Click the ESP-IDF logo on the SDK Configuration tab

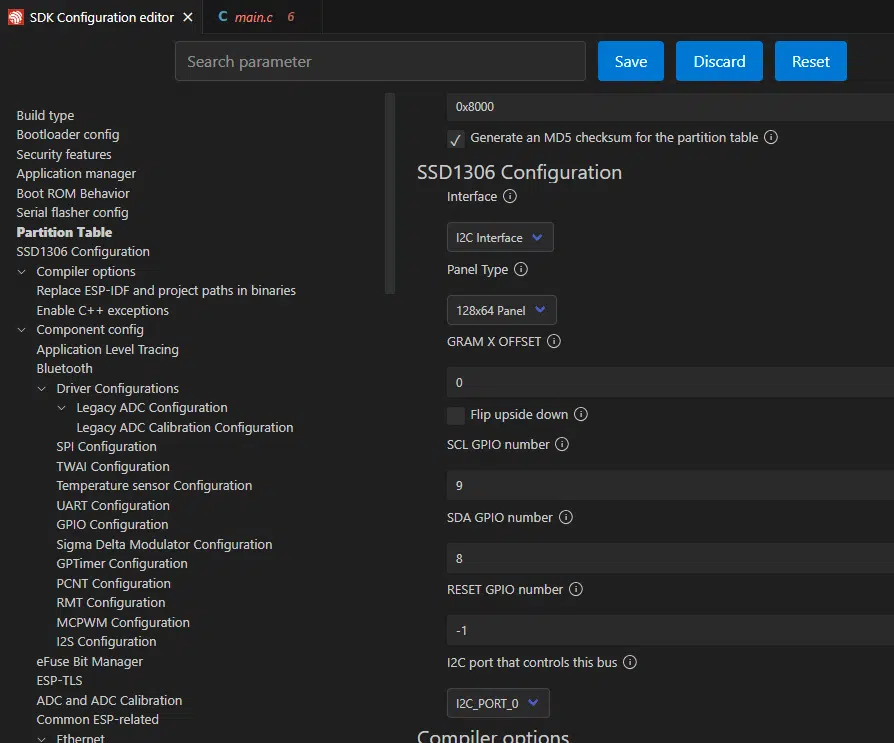pos(15,17)
